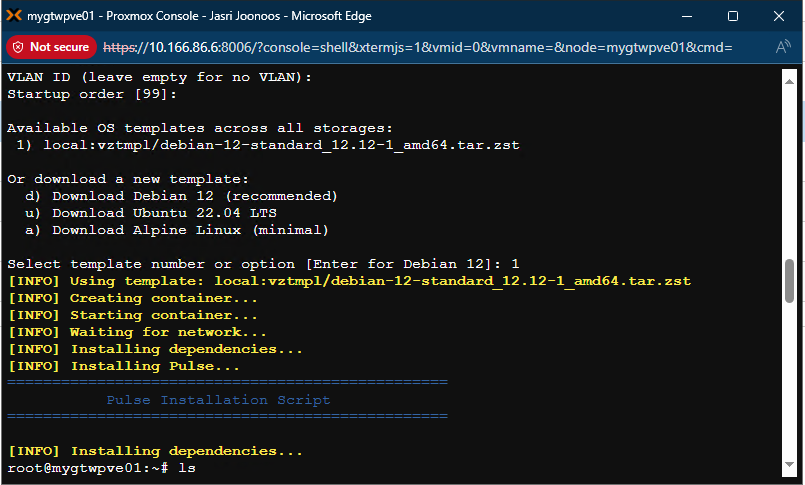
Task: Click the red warning icon beside Not secure
Action: pyautogui.click(x=17, y=47)
